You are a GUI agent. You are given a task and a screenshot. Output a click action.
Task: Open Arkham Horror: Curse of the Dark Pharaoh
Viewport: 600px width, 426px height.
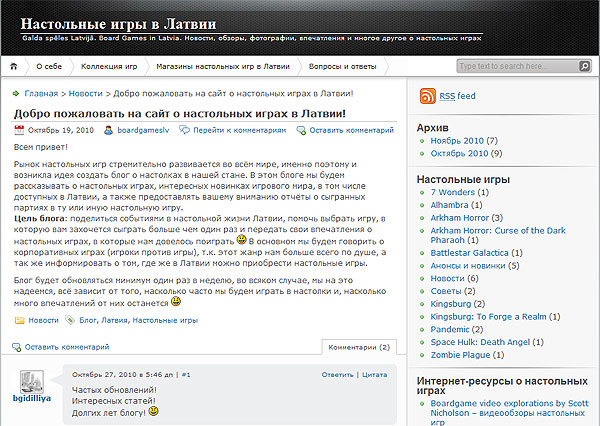click(x=498, y=235)
